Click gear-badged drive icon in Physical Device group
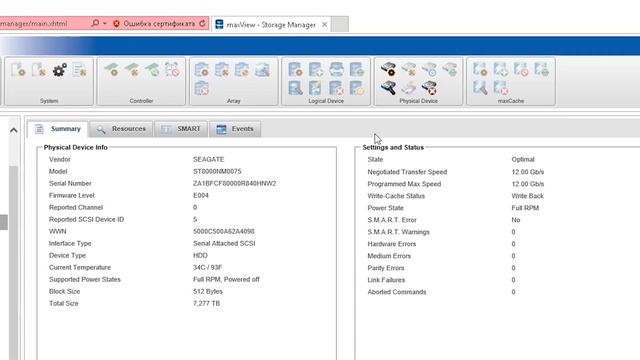 point(388,70)
